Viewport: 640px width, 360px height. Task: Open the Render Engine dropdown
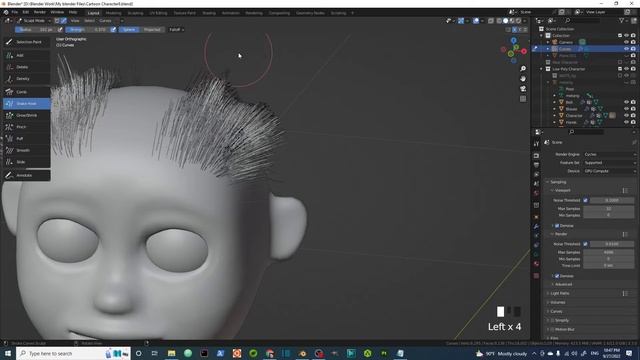tap(609, 154)
